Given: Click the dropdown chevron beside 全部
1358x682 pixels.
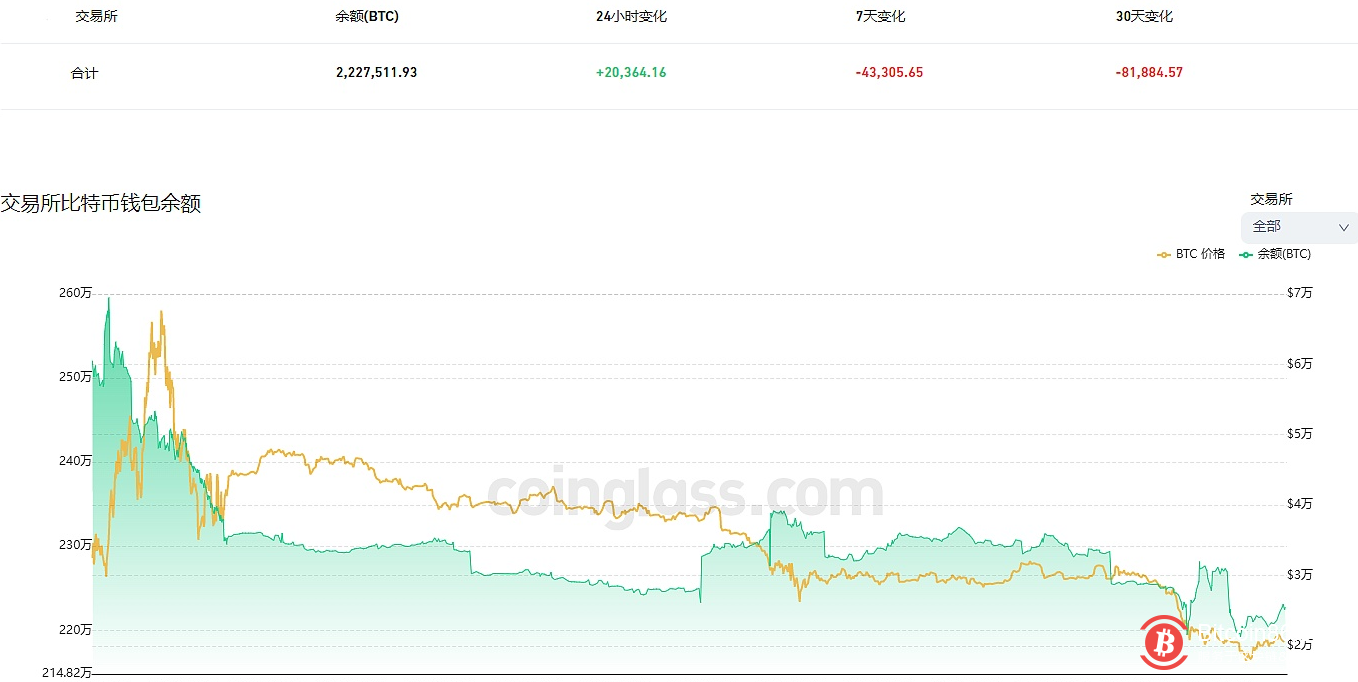Looking at the screenshot, I should tap(1345, 227).
